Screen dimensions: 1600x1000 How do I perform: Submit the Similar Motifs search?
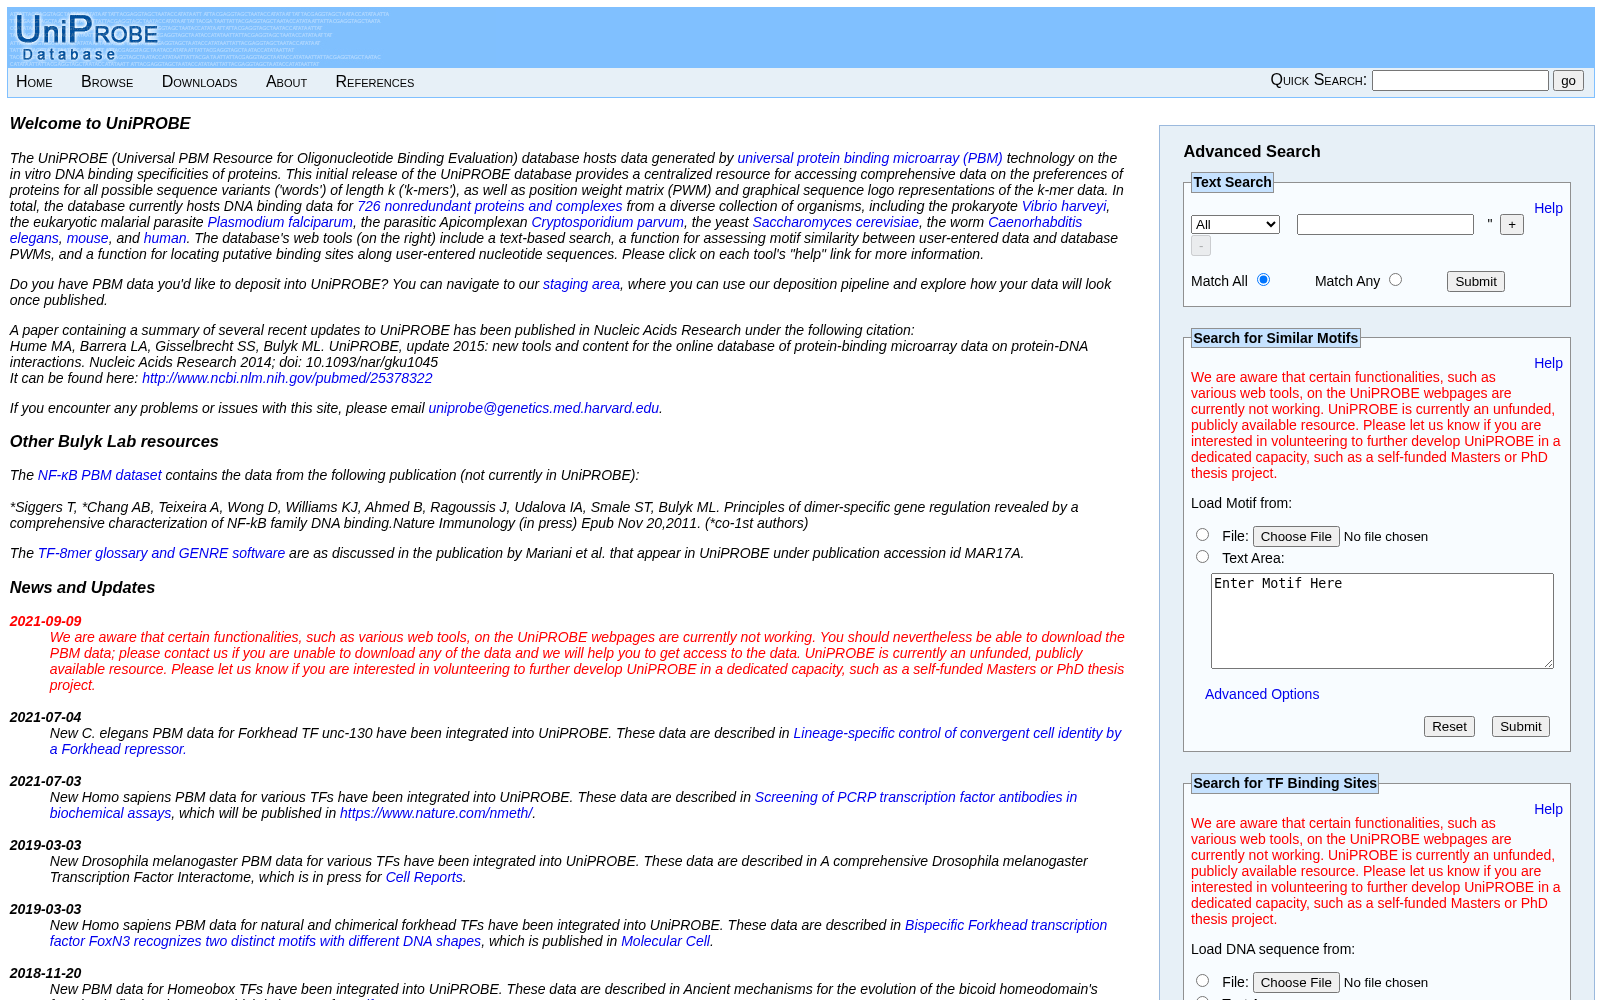click(1520, 726)
